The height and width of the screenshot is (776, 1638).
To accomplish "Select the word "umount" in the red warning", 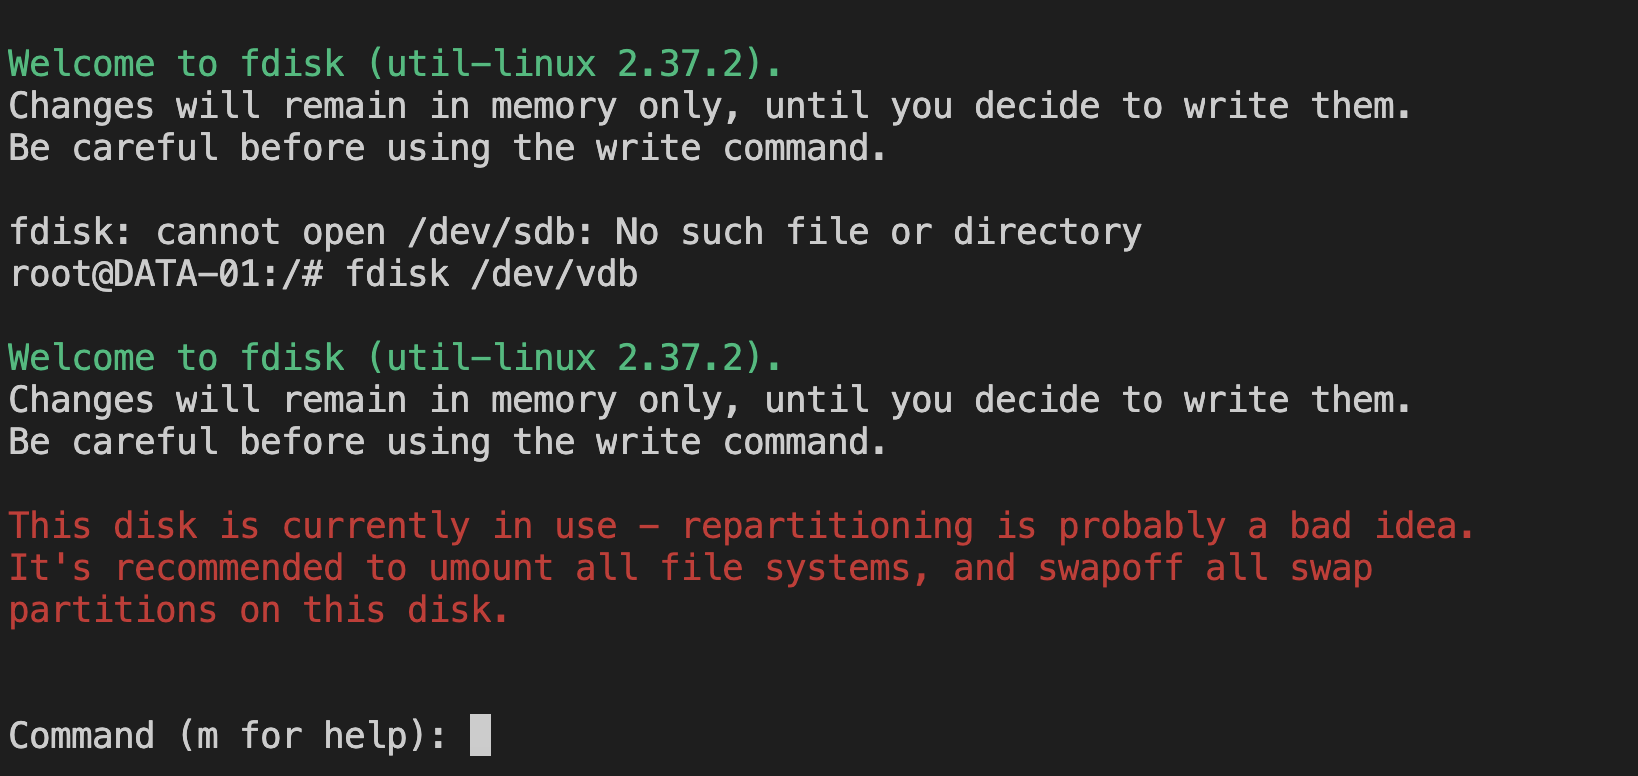I will click(490, 568).
